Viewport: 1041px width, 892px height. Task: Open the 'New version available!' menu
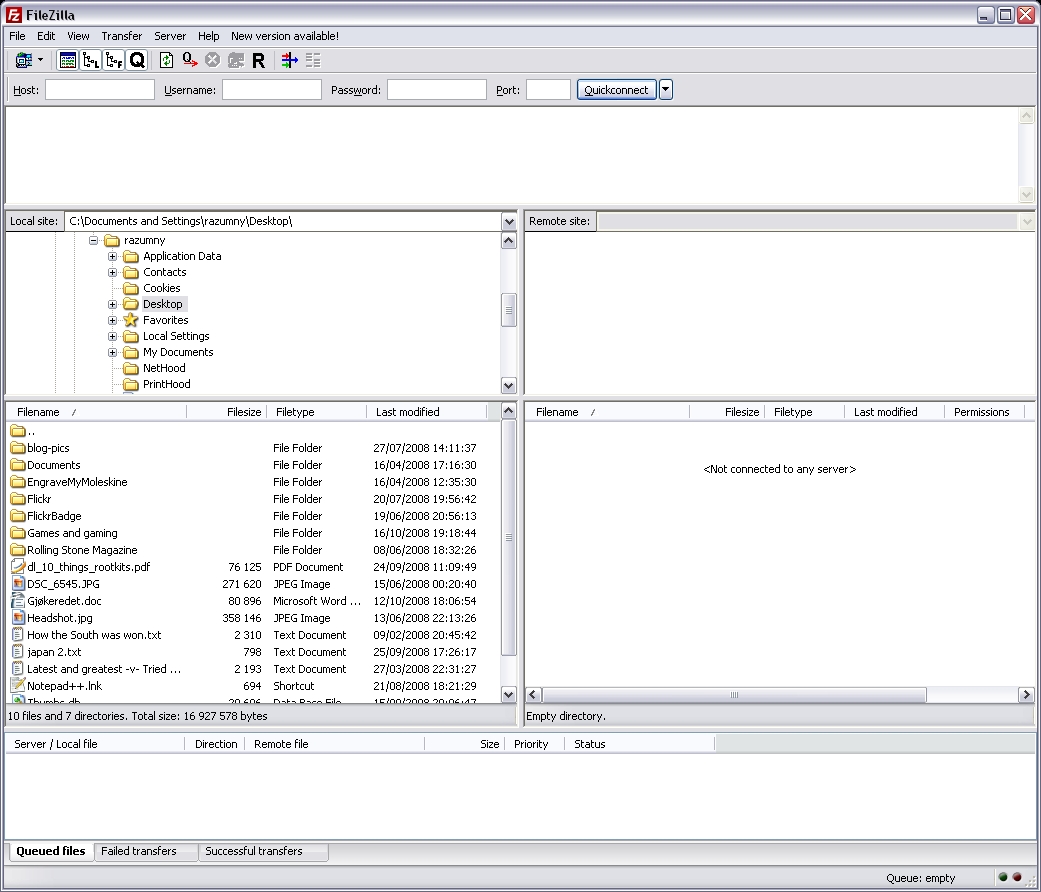click(285, 36)
